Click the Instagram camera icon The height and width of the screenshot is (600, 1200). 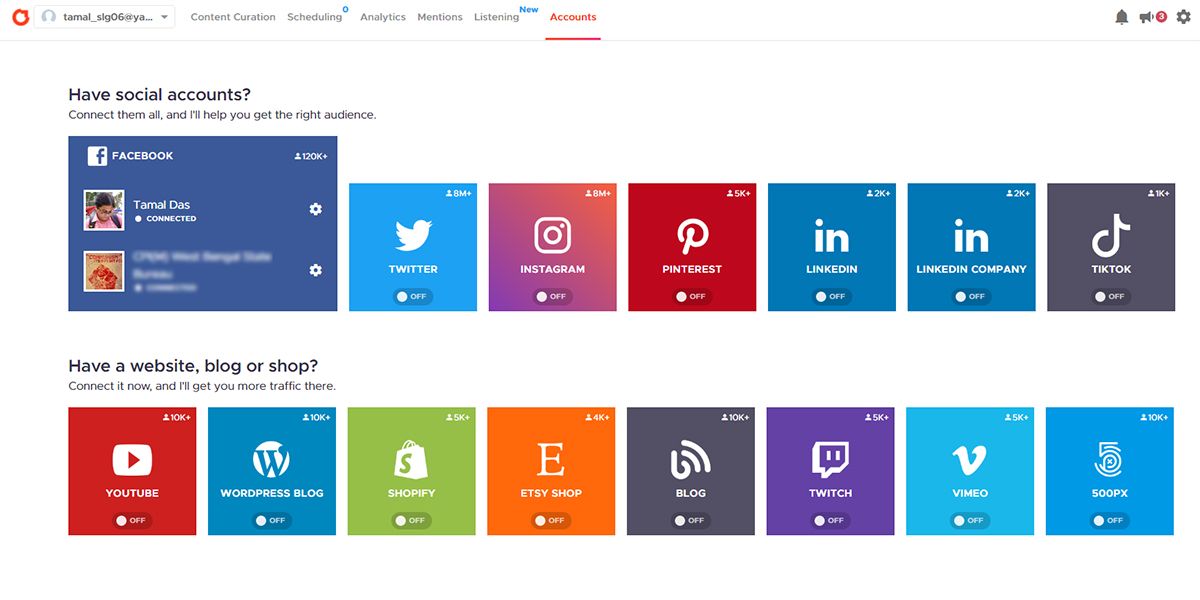tap(552, 236)
